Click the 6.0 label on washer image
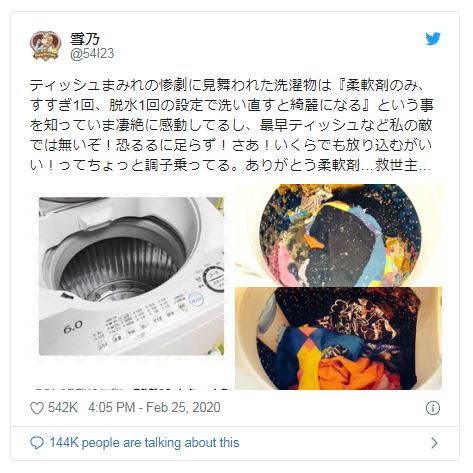 pyautogui.click(x=73, y=327)
